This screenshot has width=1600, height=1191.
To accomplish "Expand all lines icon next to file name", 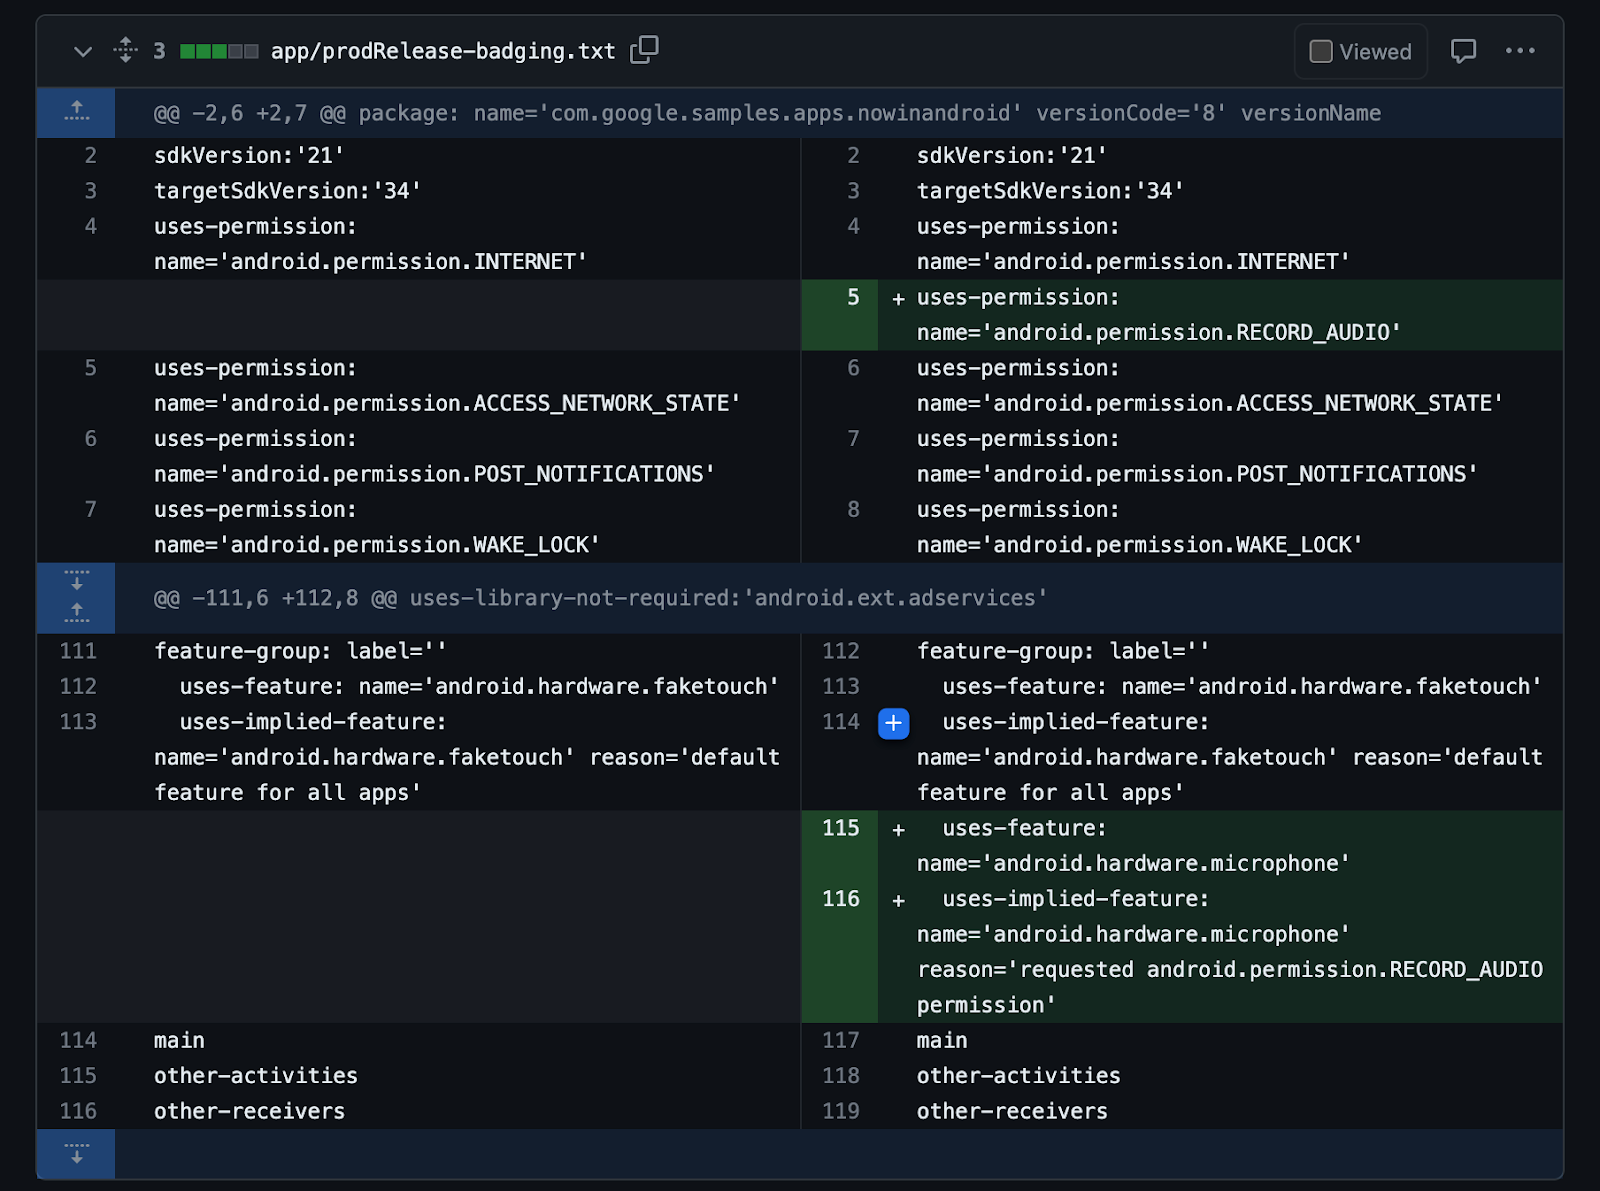I will [125, 50].
